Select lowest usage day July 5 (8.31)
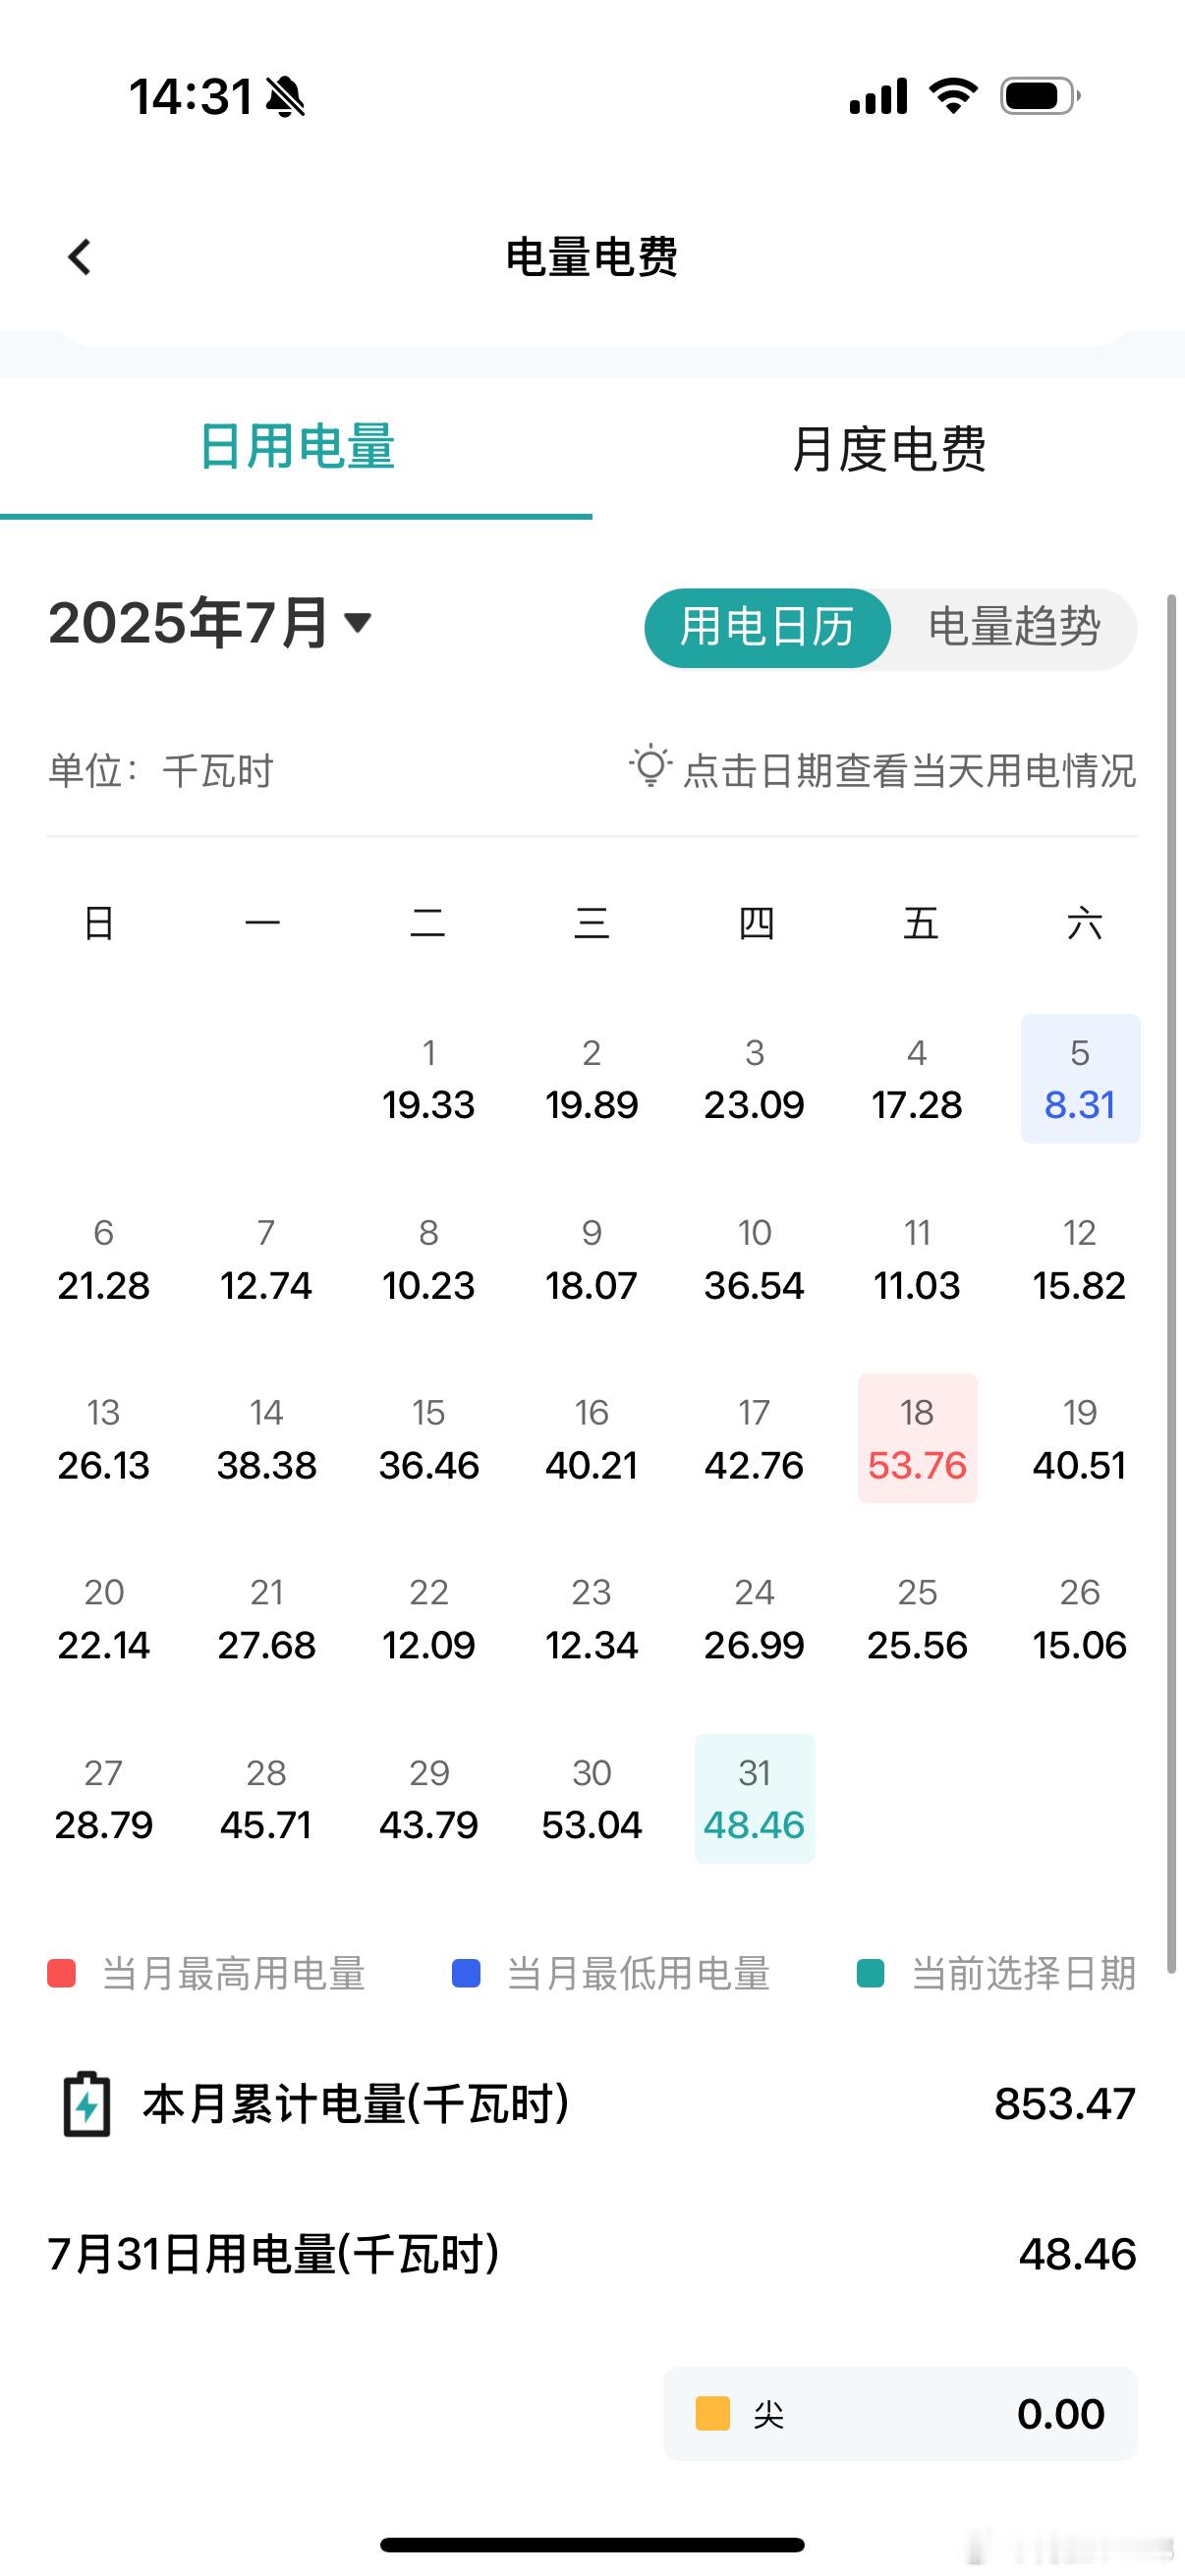Viewport: 1185px width, 2576px height. [x=1080, y=1079]
